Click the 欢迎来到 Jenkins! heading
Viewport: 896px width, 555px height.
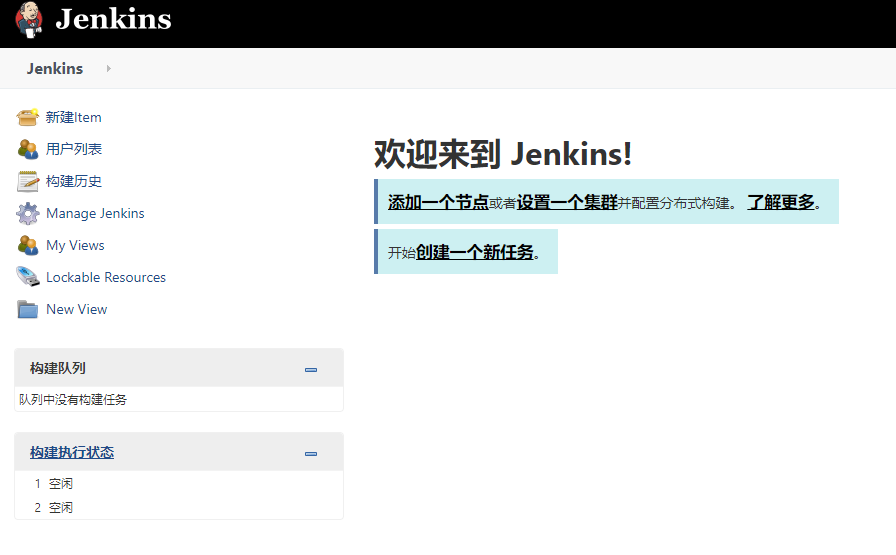point(503,154)
